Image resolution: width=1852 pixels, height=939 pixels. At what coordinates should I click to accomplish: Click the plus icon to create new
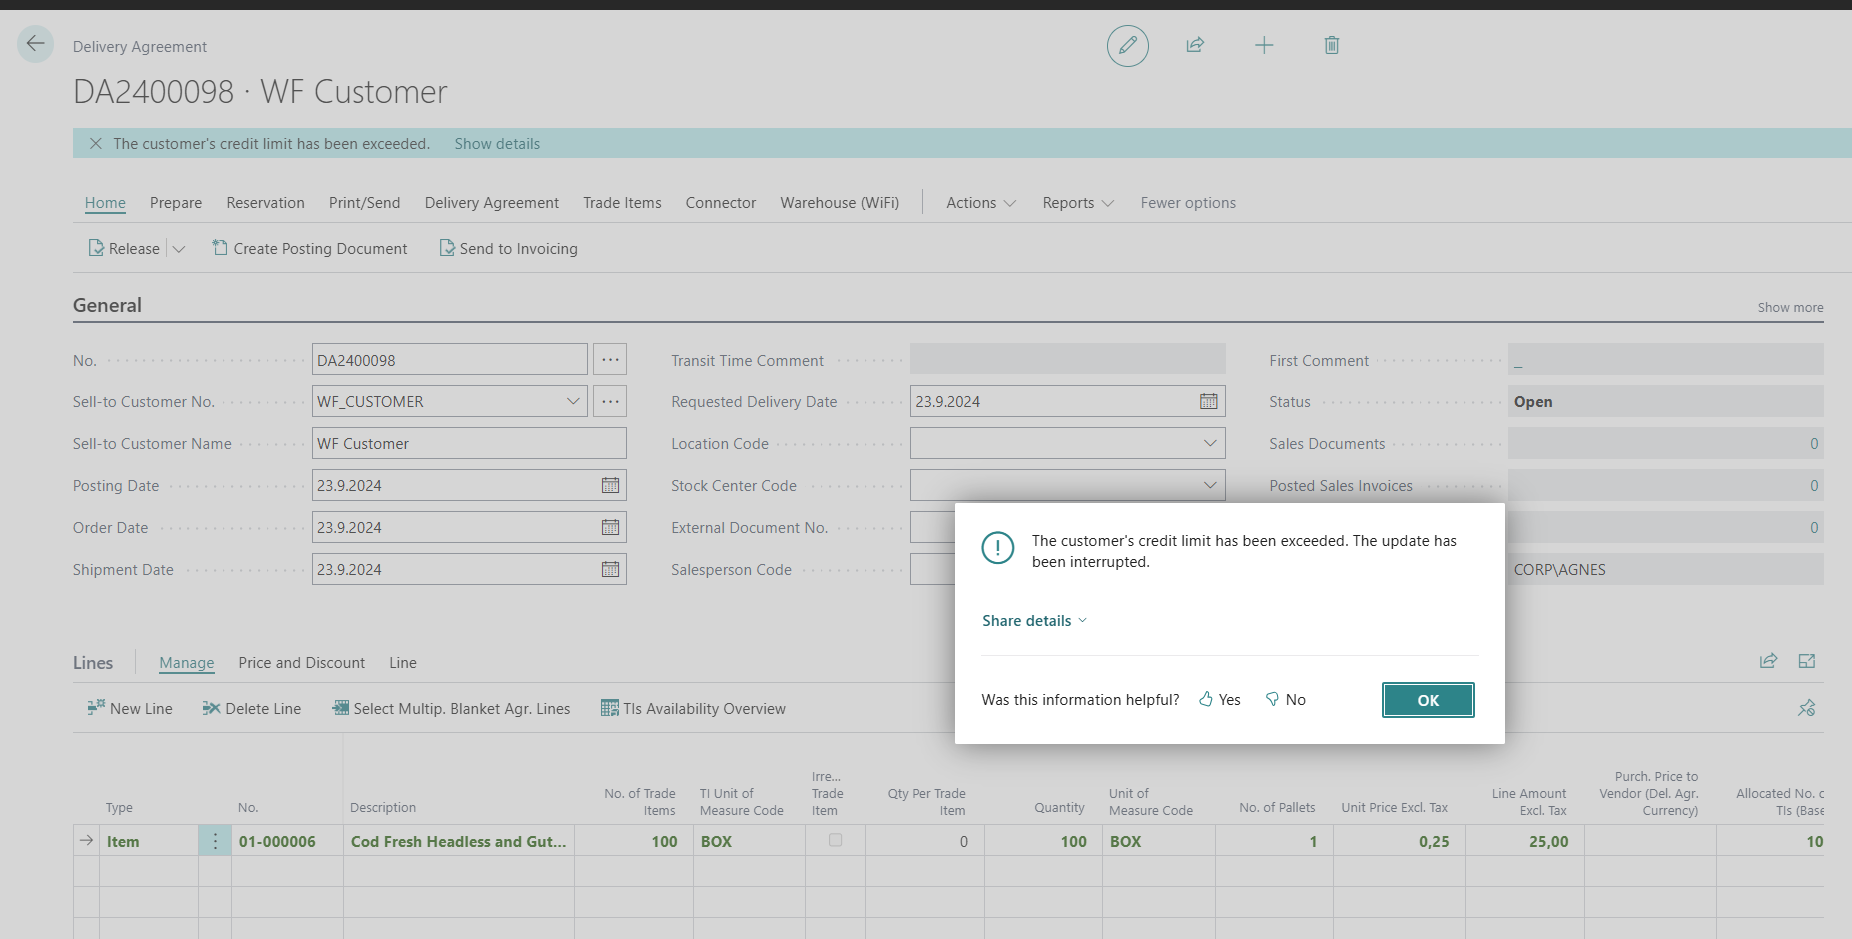pyautogui.click(x=1263, y=46)
